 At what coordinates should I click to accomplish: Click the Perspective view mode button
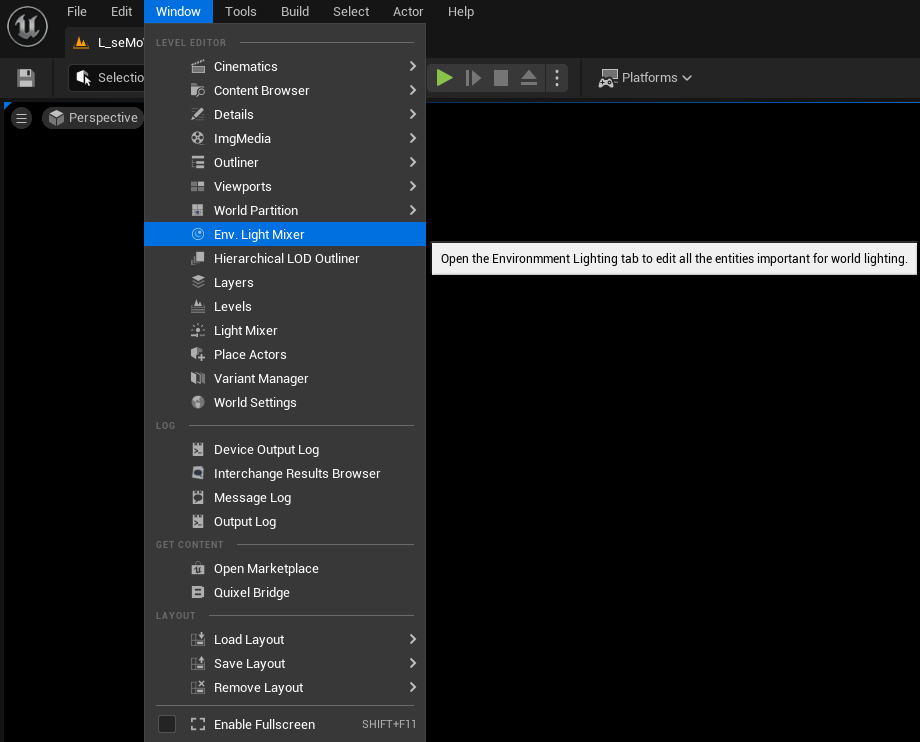93,118
